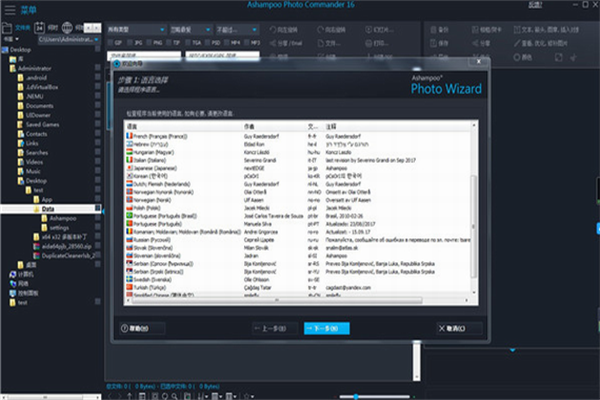This screenshot has height=400, width=600.
Task: Click the print icon
Action: (x=368, y=43)
